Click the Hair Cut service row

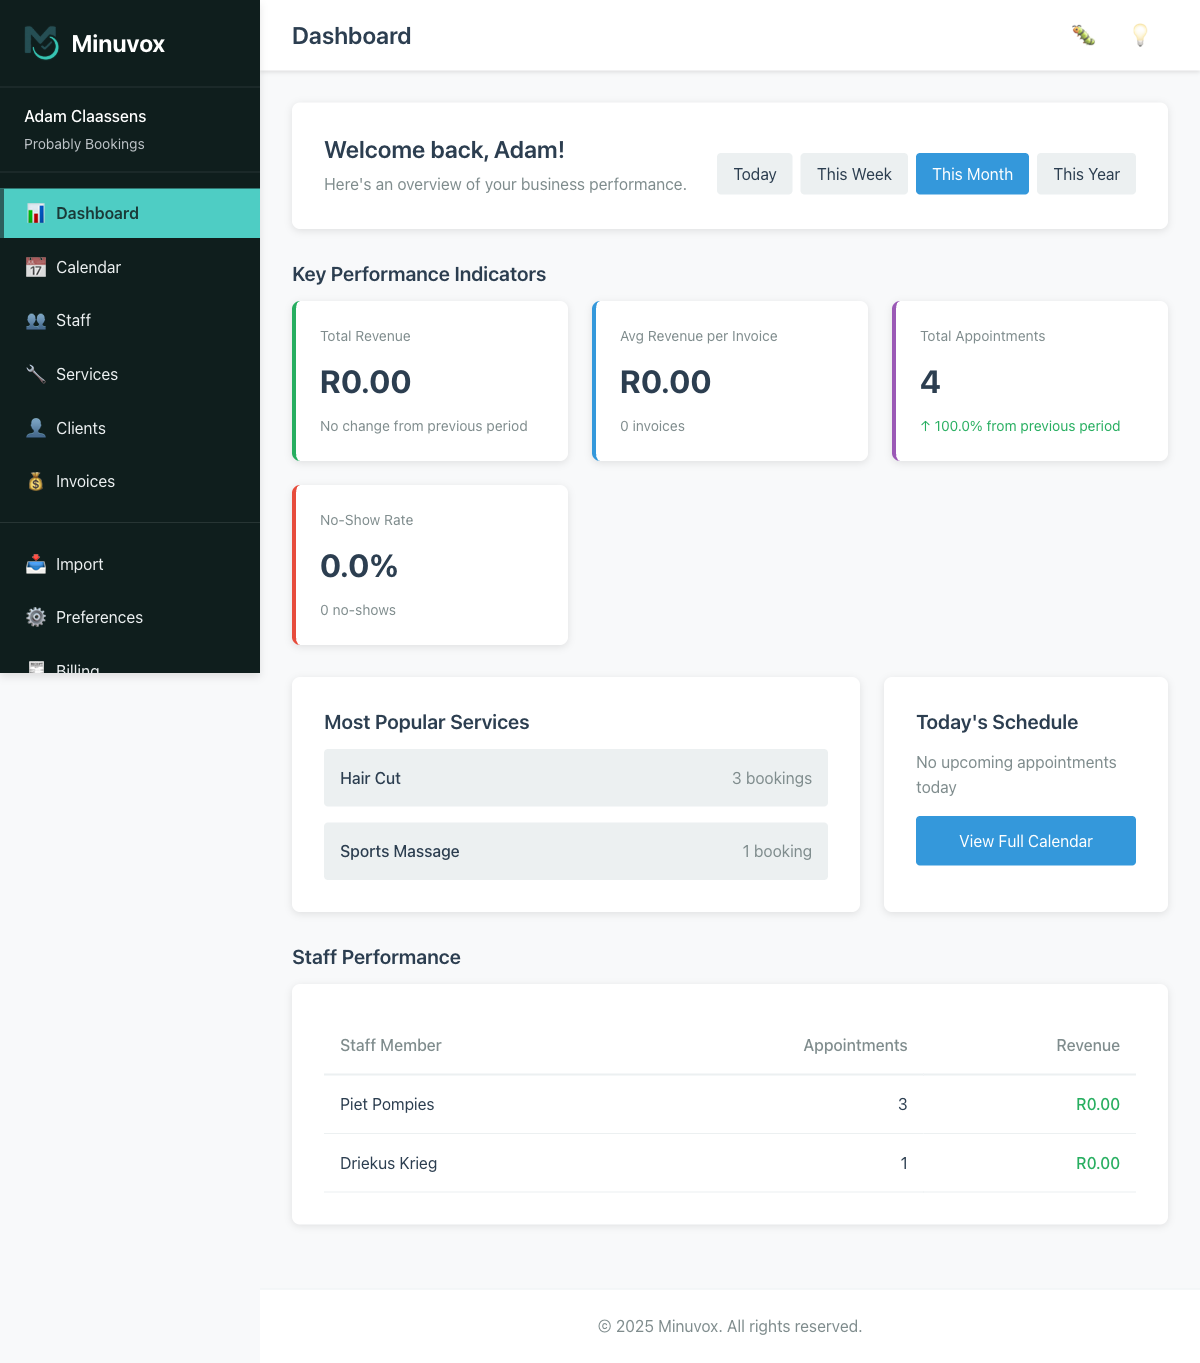pyautogui.click(x=575, y=777)
